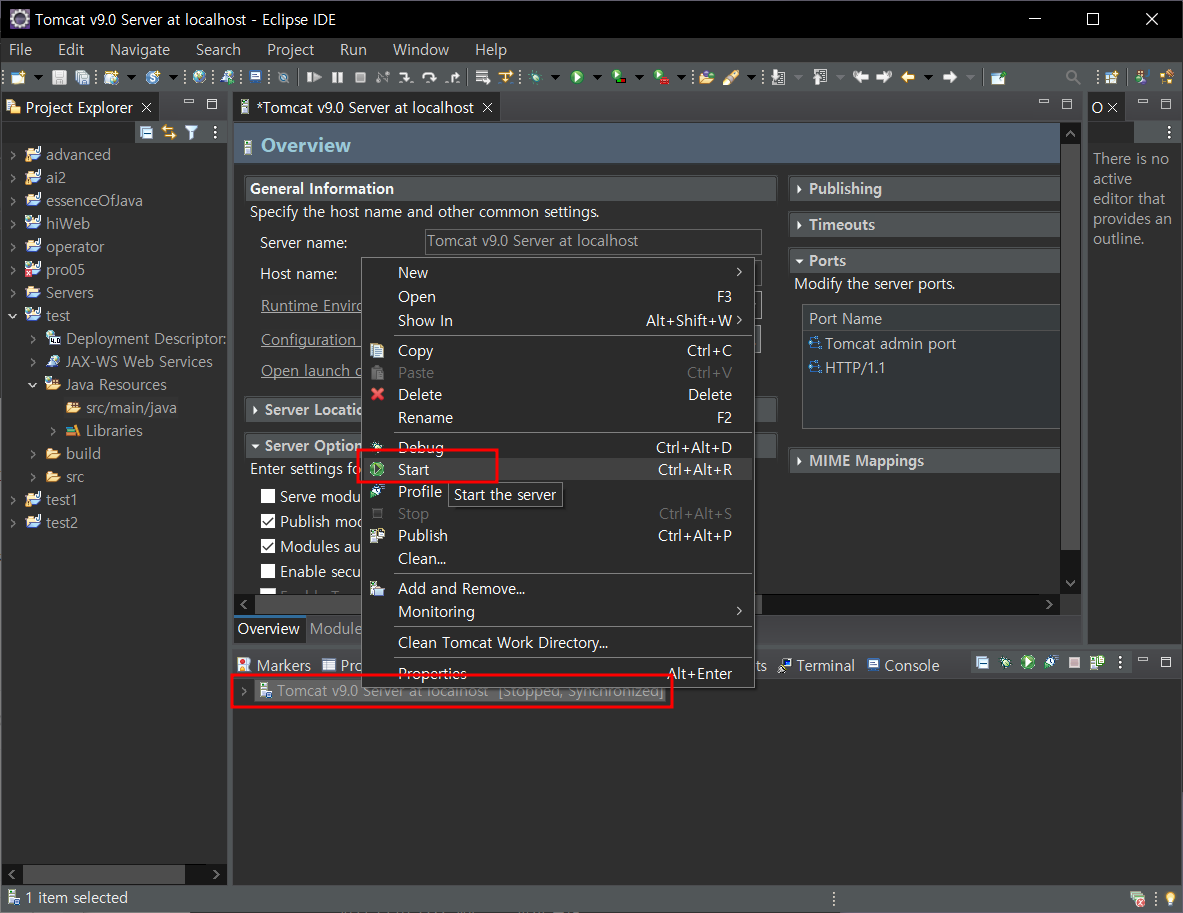Image resolution: width=1183 pixels, height=913 pixels.
Task: Select the Tomcat admin port row
Action: click(x=931, y=343)
